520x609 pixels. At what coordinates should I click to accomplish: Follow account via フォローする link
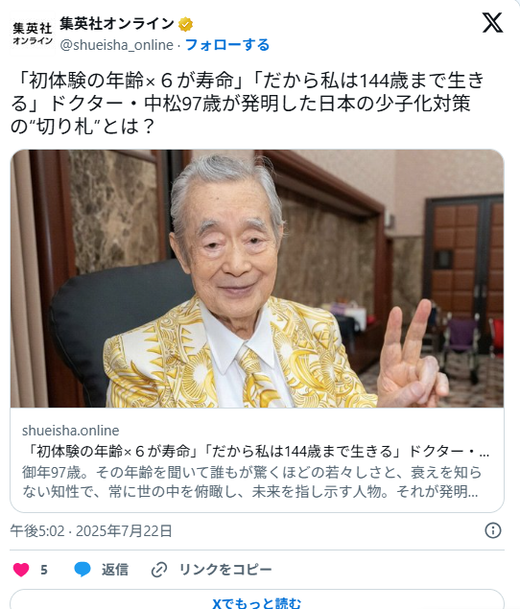227,45
